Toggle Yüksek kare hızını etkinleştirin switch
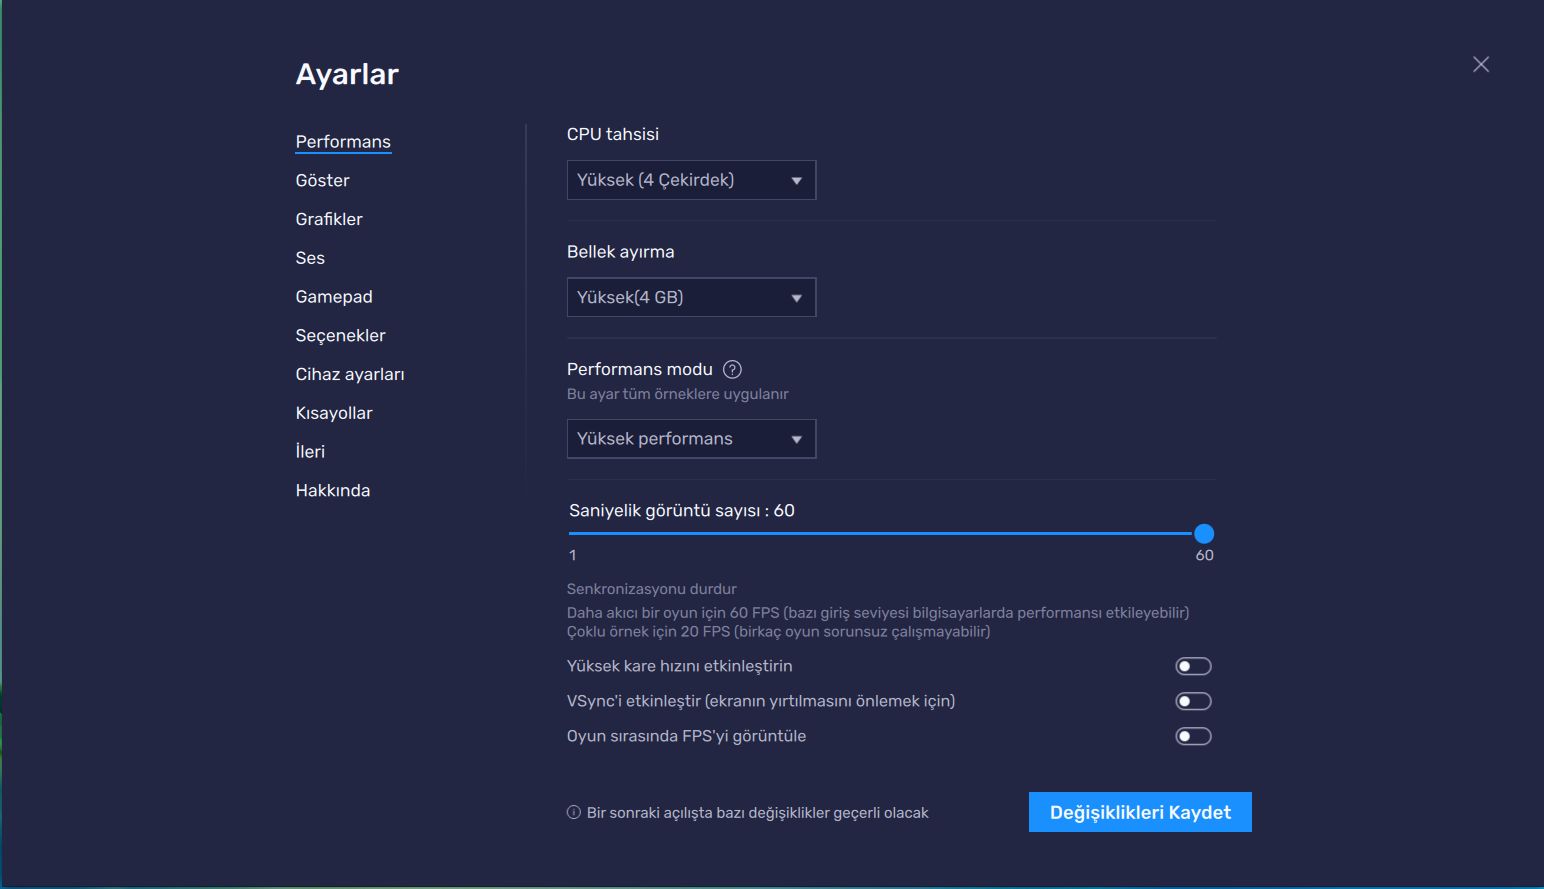Screen dimensions: 1544x889 [x=1193, y=666]
